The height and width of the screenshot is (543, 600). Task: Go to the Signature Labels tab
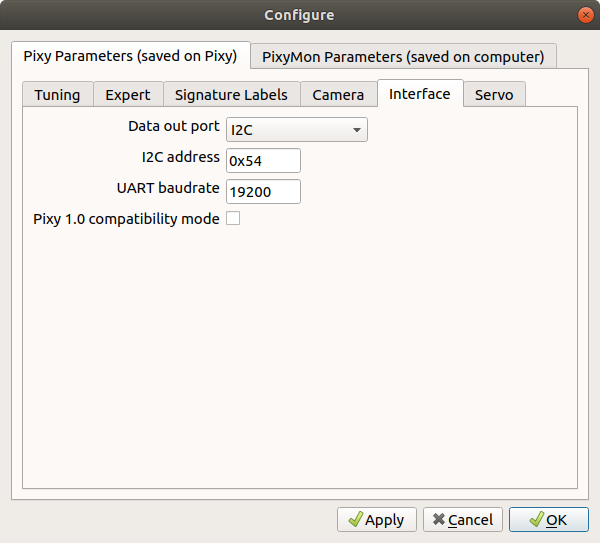(x=232, y=95)
